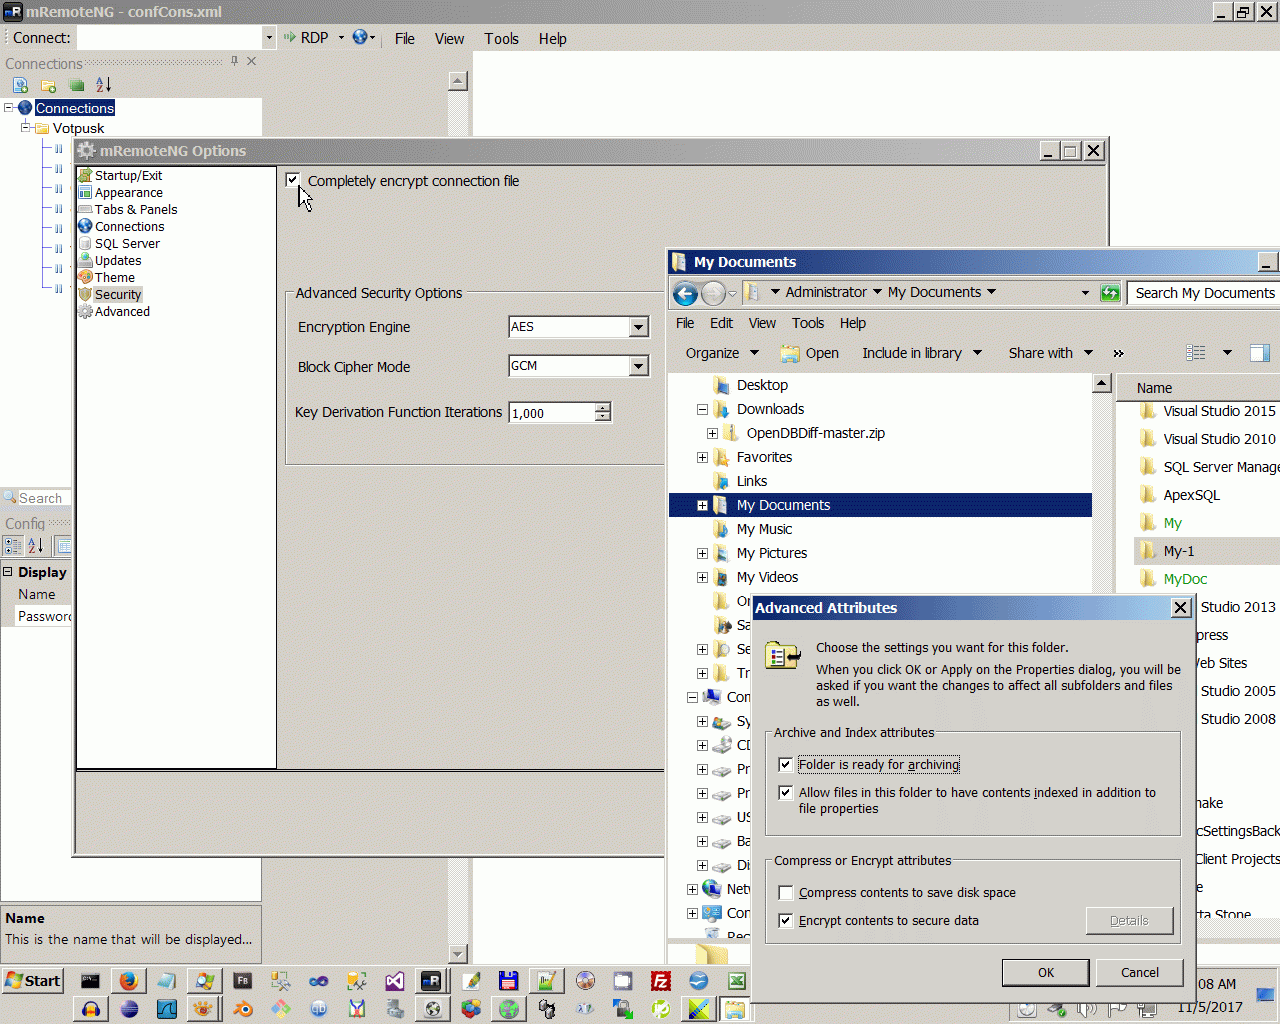
Task: Select SQL Server in options list
Action: [127, 244]
